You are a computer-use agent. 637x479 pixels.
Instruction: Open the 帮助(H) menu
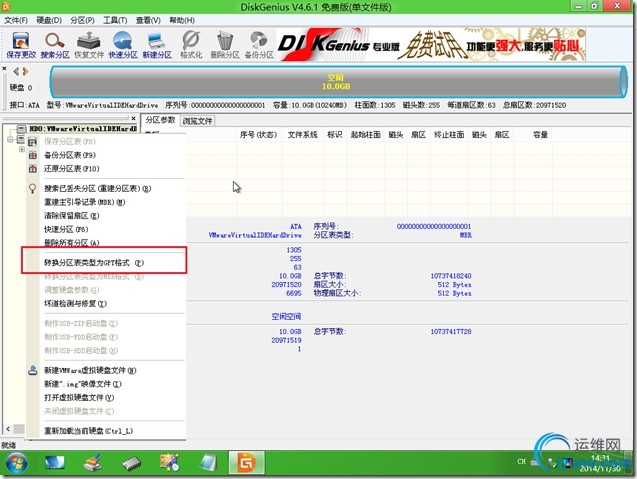tap(182, 20)
